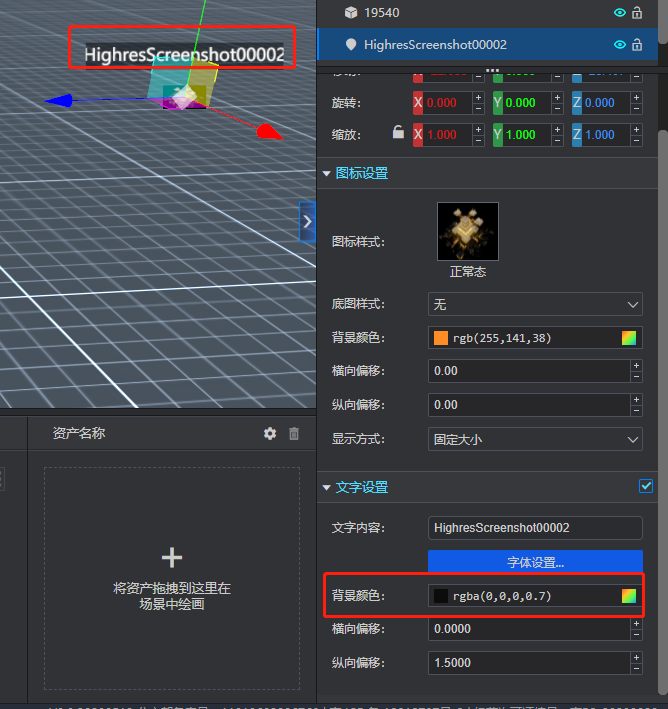Decrease text 纵向偏移 with minus stepper
Viewport: 668px width, 709px height.
[x=636, y=669]
